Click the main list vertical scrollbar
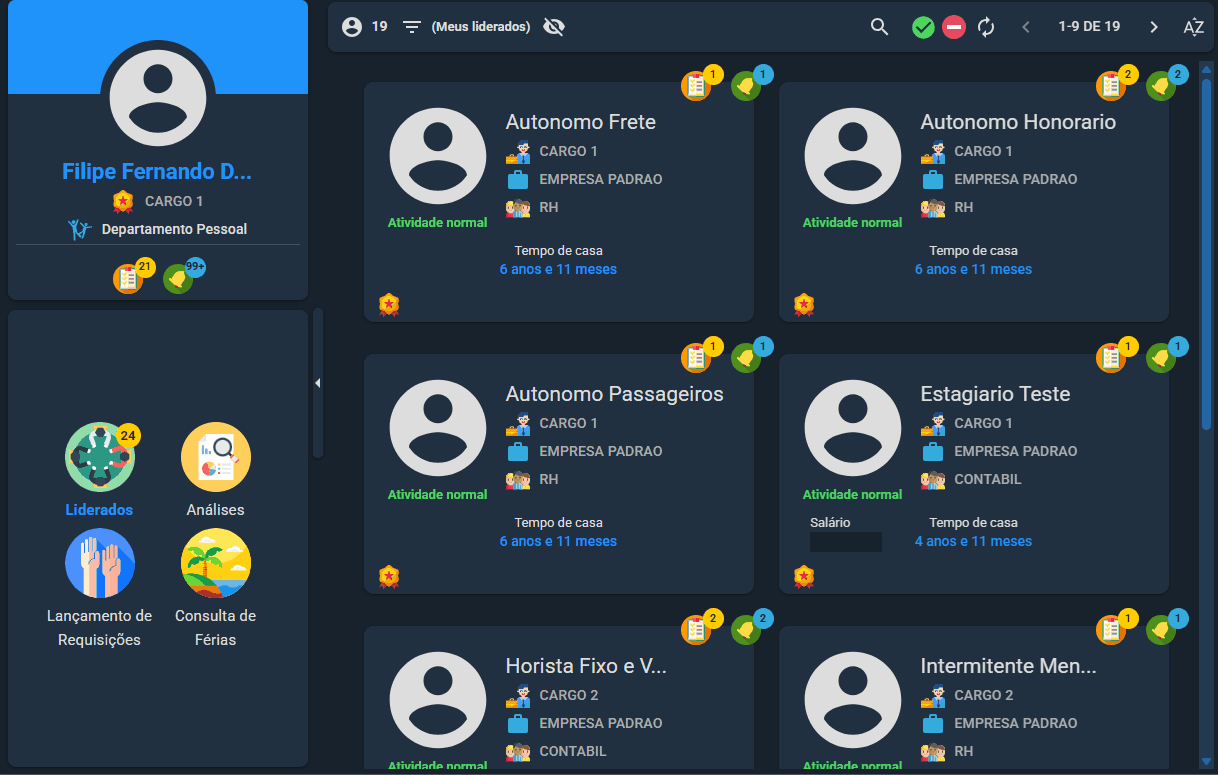The width and height of the screenshot is (1218, 775). (1206, 255)
